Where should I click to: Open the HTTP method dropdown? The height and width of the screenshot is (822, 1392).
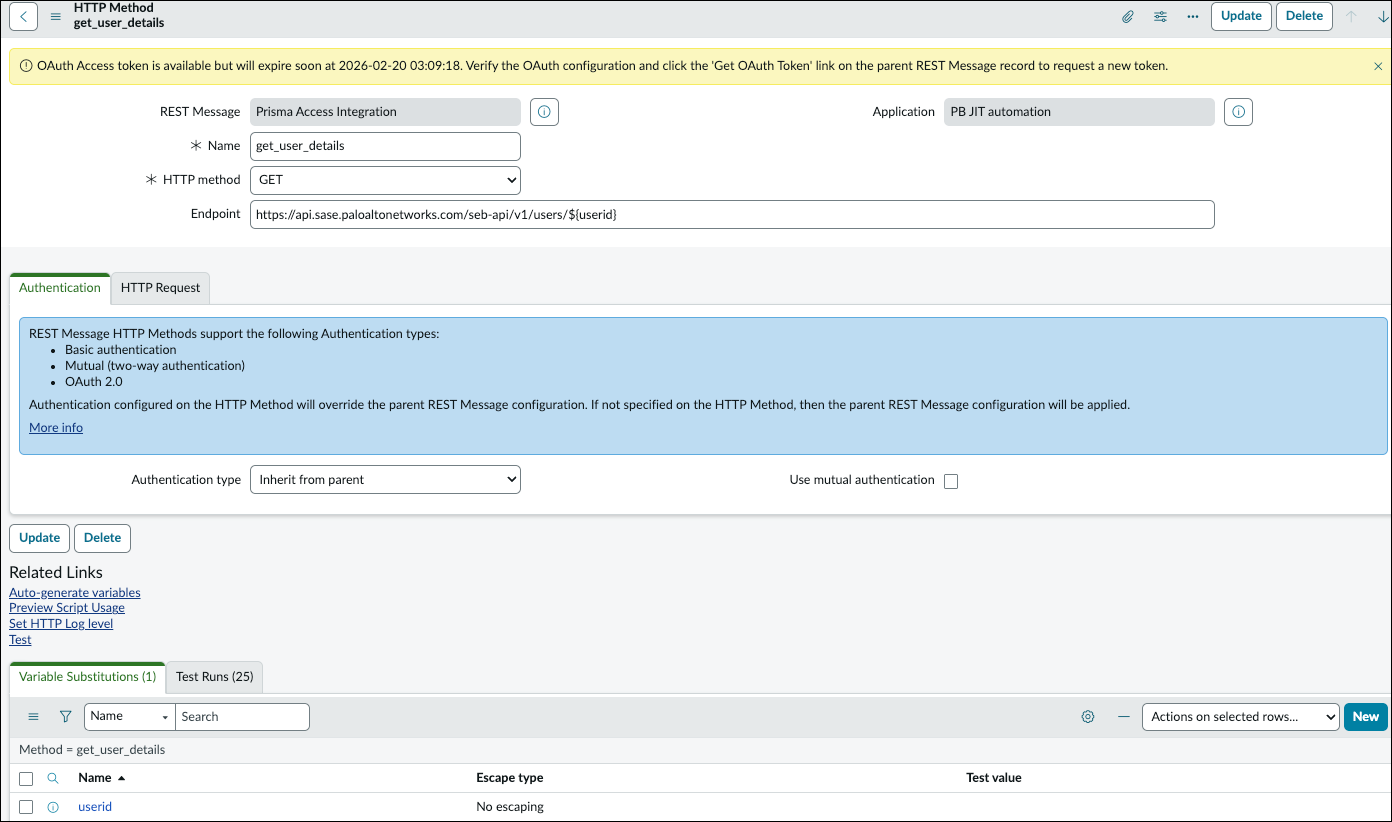385,180
